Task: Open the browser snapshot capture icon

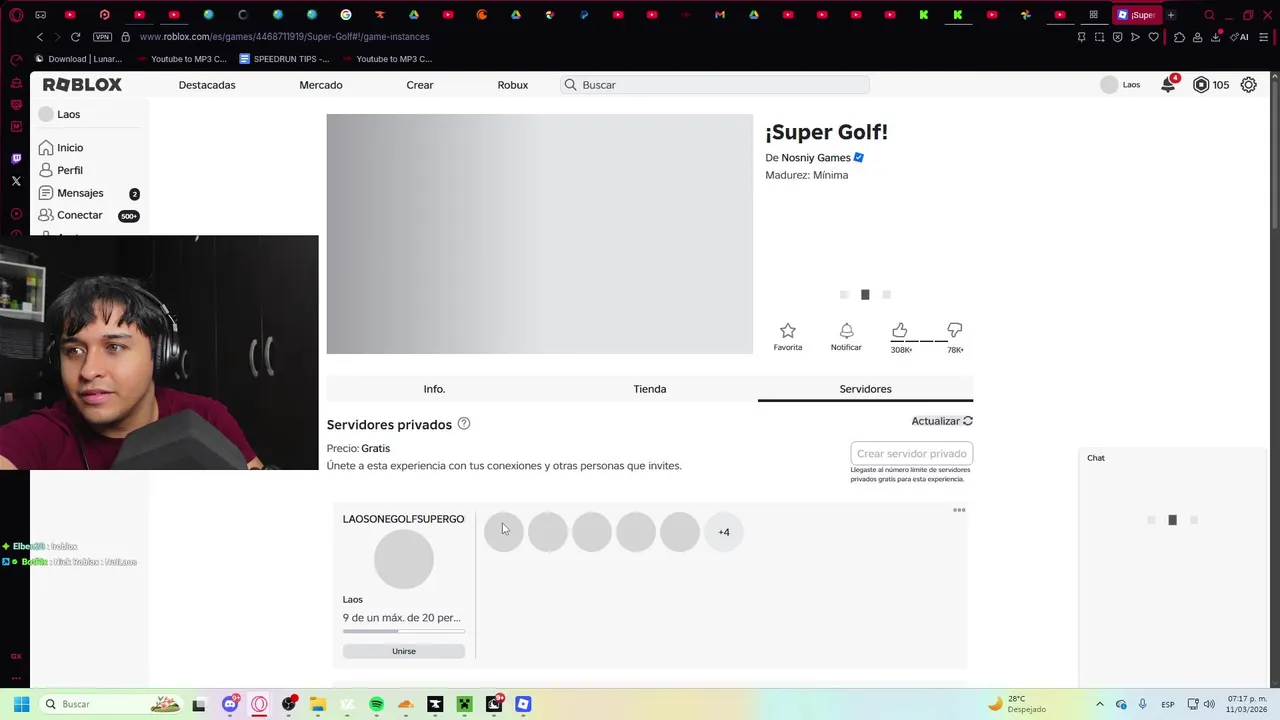Action: point(1099,37)
